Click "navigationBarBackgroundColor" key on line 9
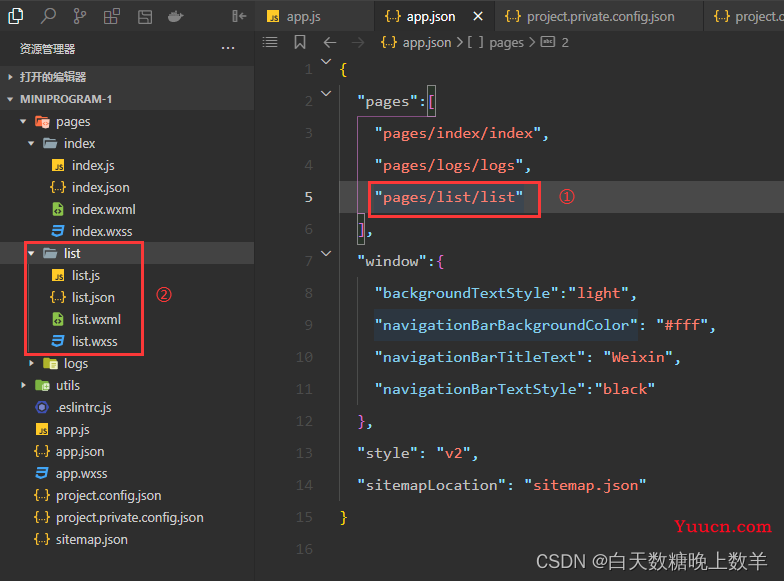This screenshot has height=581, width=784. 506,326
